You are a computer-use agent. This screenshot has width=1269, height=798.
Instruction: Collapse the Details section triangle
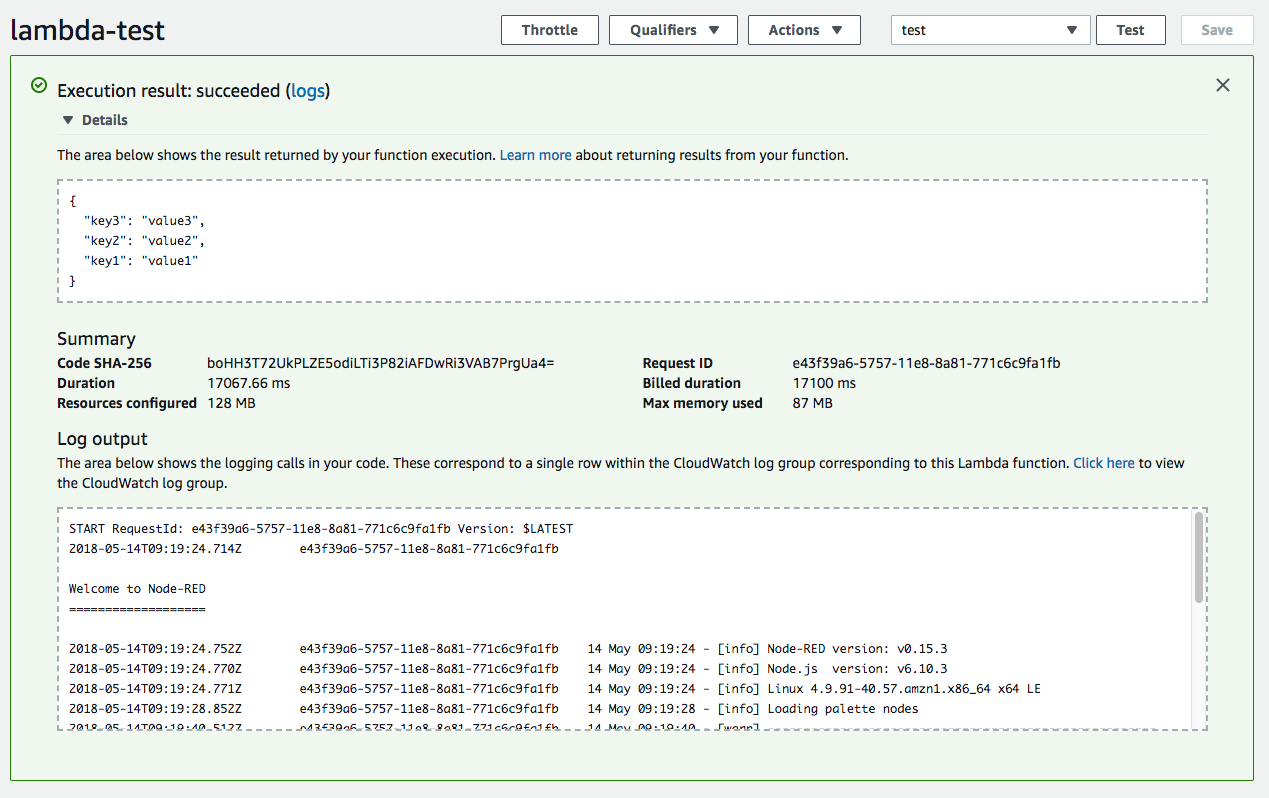click(x=68, y=120)
